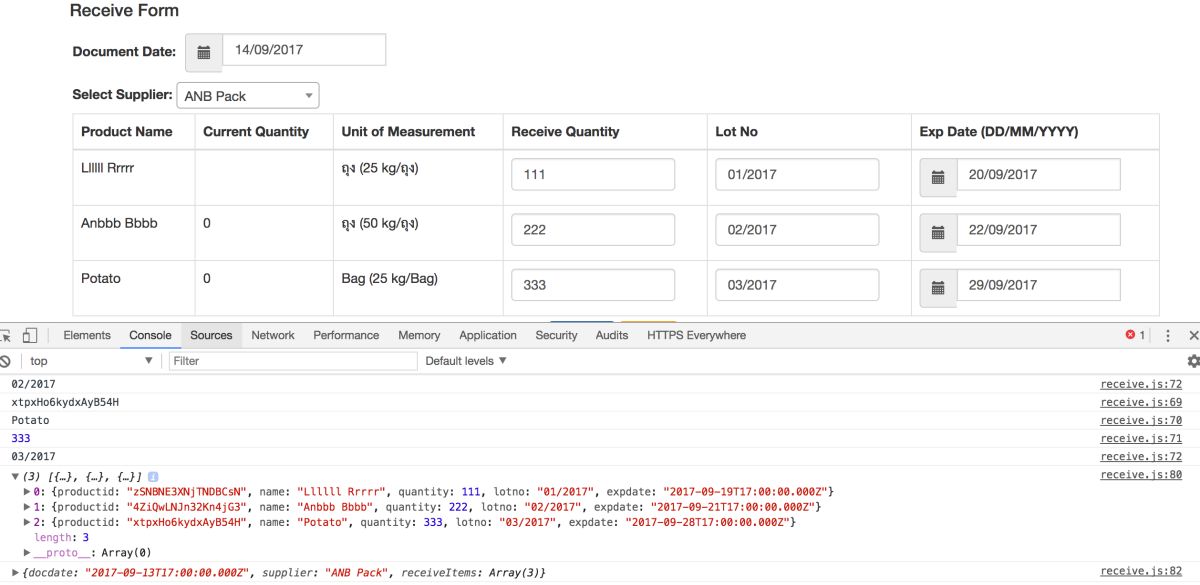Screen dimensions: 1200x585
Task: Click the Receive Quantity field with 333
Action: point(593,285)
